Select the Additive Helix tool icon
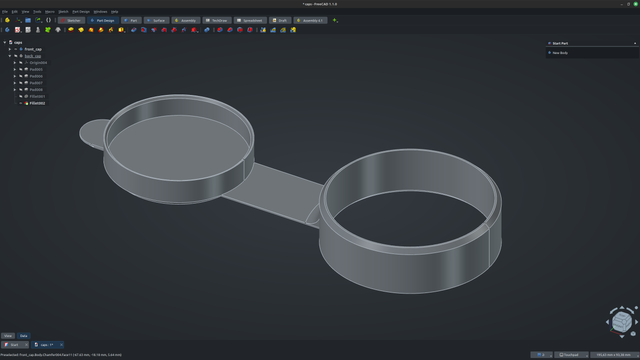The height and width of the screenshot is (360, 640). [111, 30]
